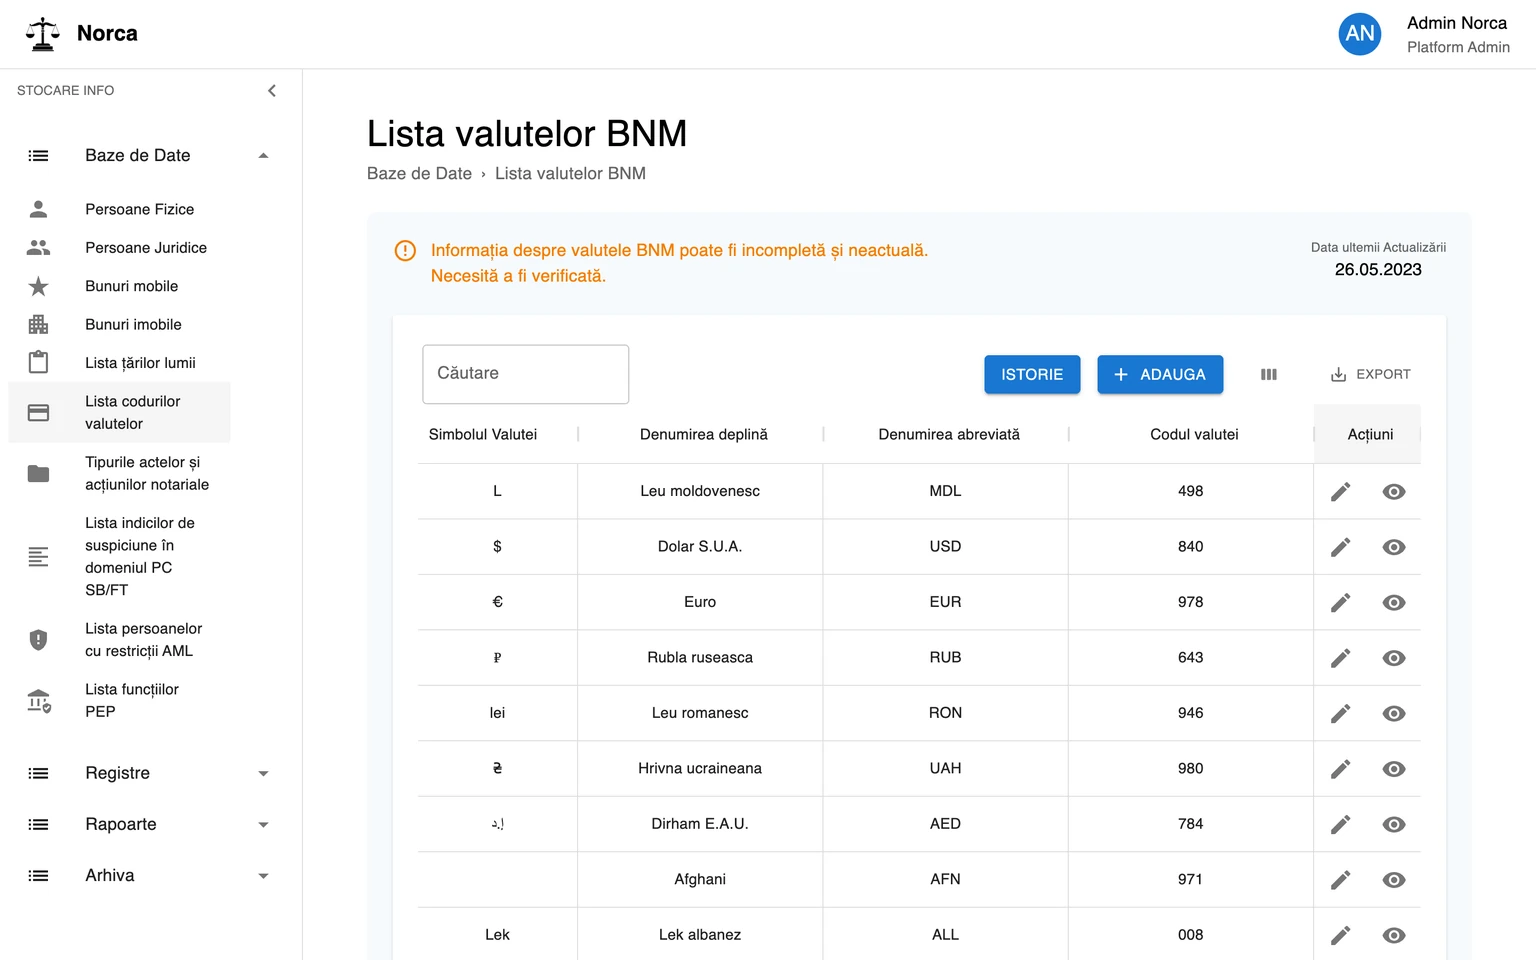
Task: View the Hrivna ucraineana row details
Action: (1394, 769)
